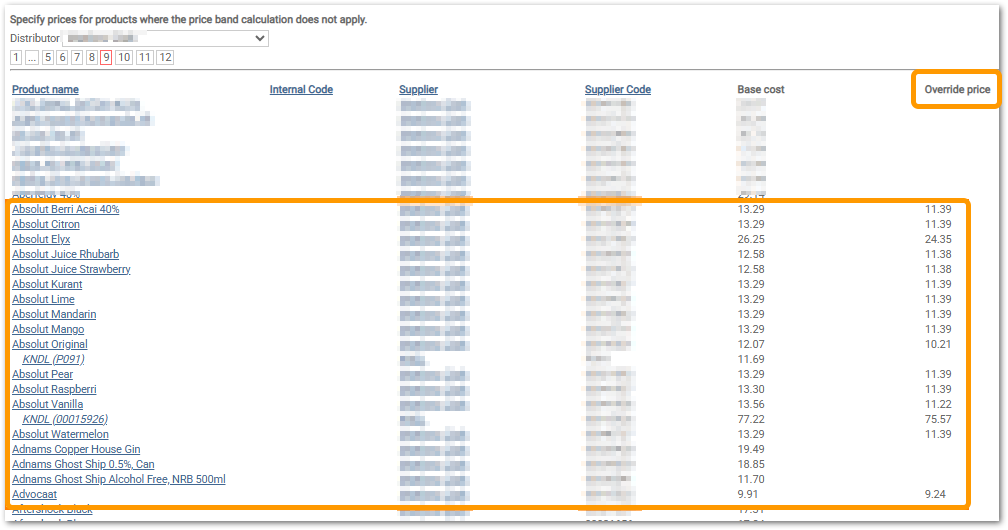Sort by Supplier Code column header
The image size is (1008, 530).
[617, 90]
